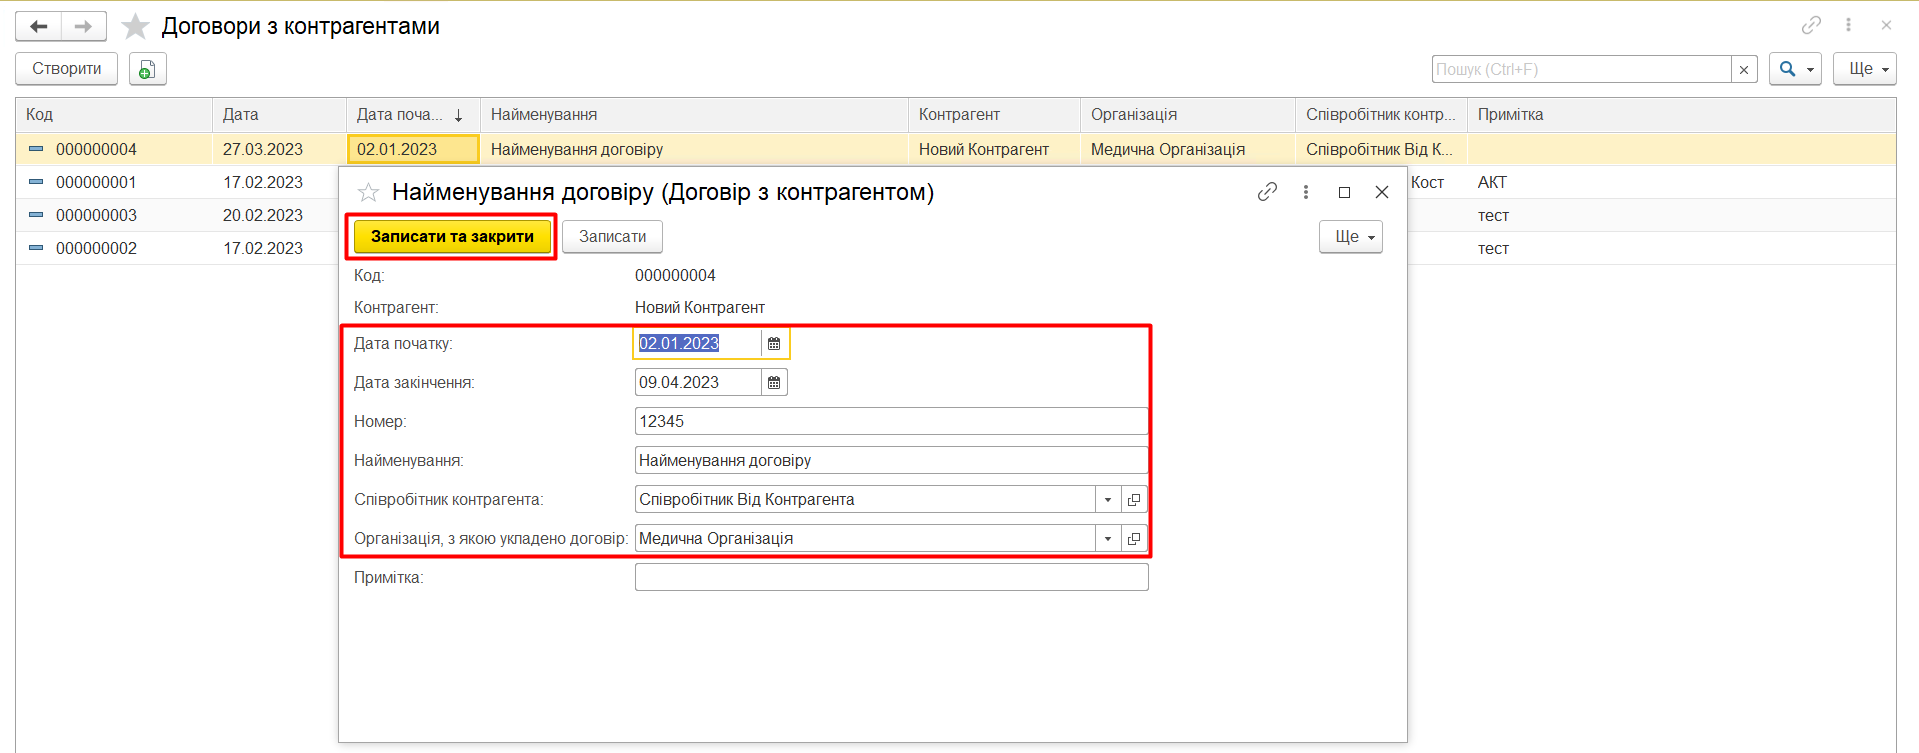Click the Створити button
Image resolution: width=1919 pixels, height=753 pixels.
point(66,69)
